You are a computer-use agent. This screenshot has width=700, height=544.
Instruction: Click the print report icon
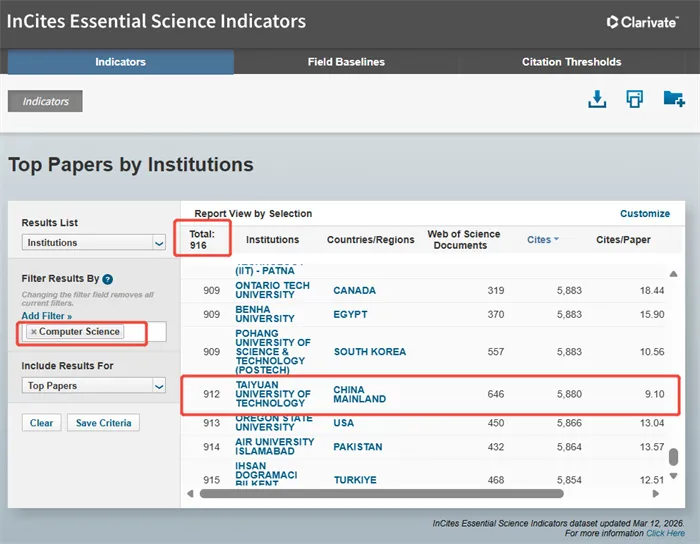[x=634, y=99]
